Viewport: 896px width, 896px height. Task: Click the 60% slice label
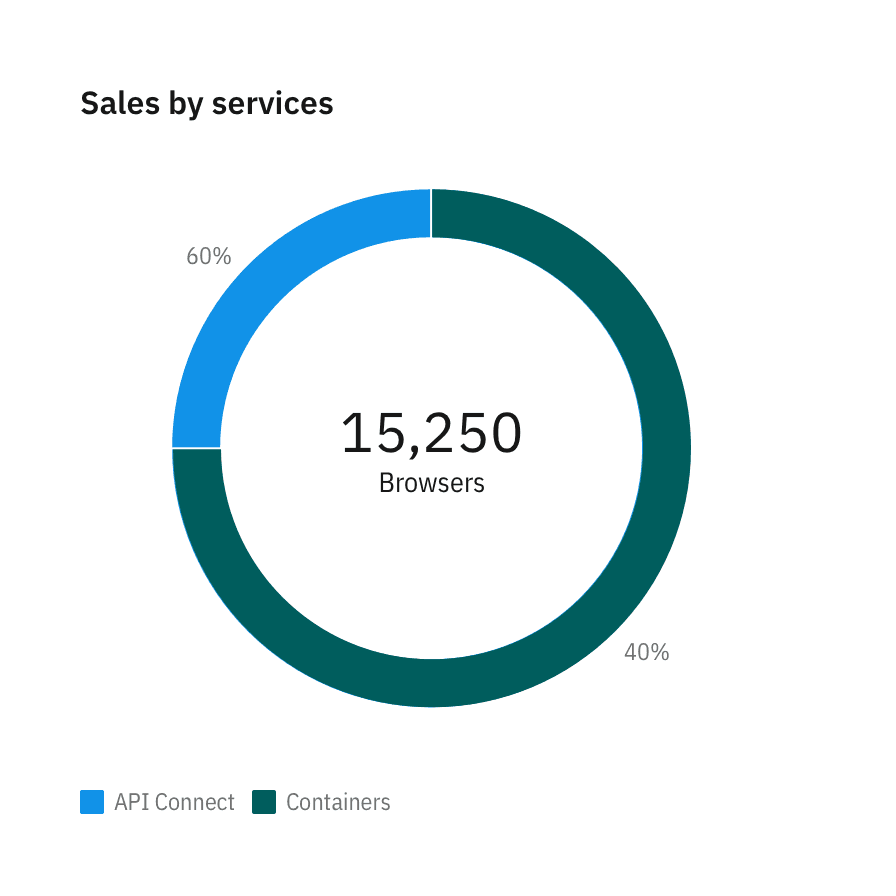pos(208,256)
